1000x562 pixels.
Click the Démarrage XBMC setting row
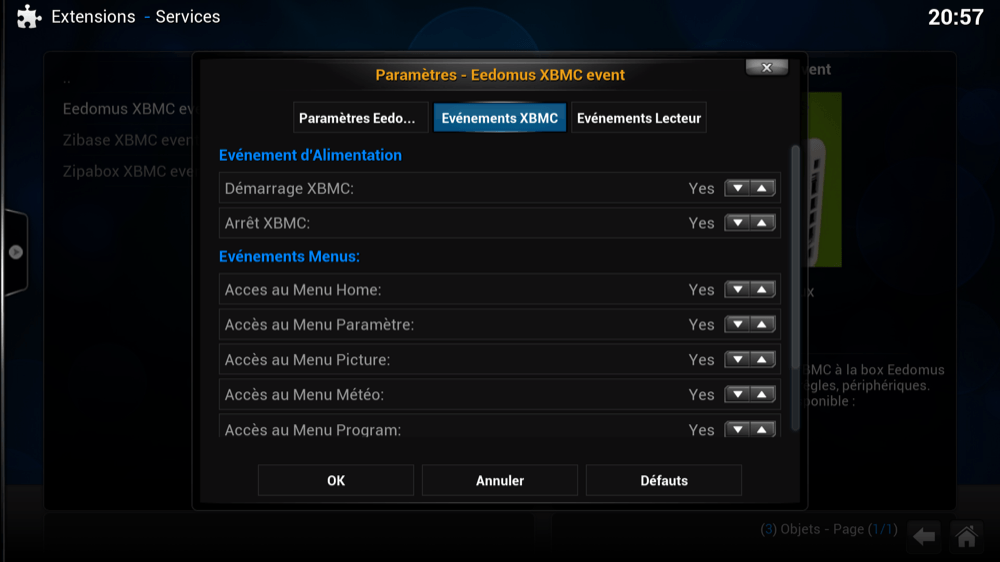pos(499,188)
